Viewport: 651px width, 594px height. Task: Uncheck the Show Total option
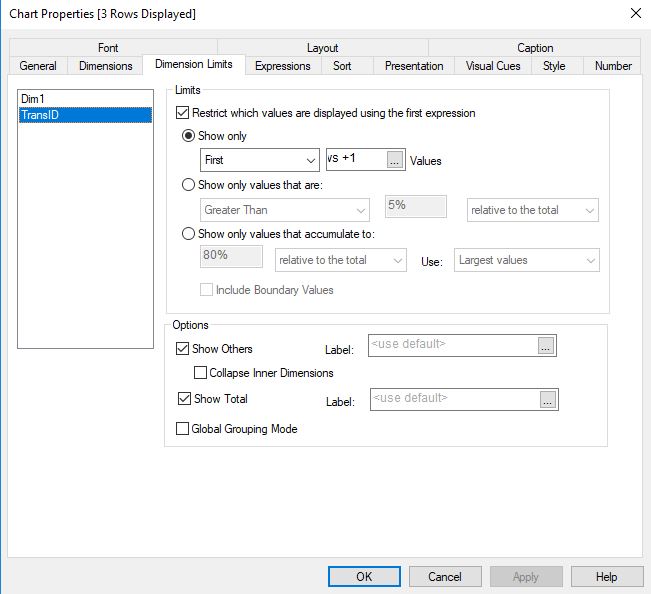tap(182, 398)
